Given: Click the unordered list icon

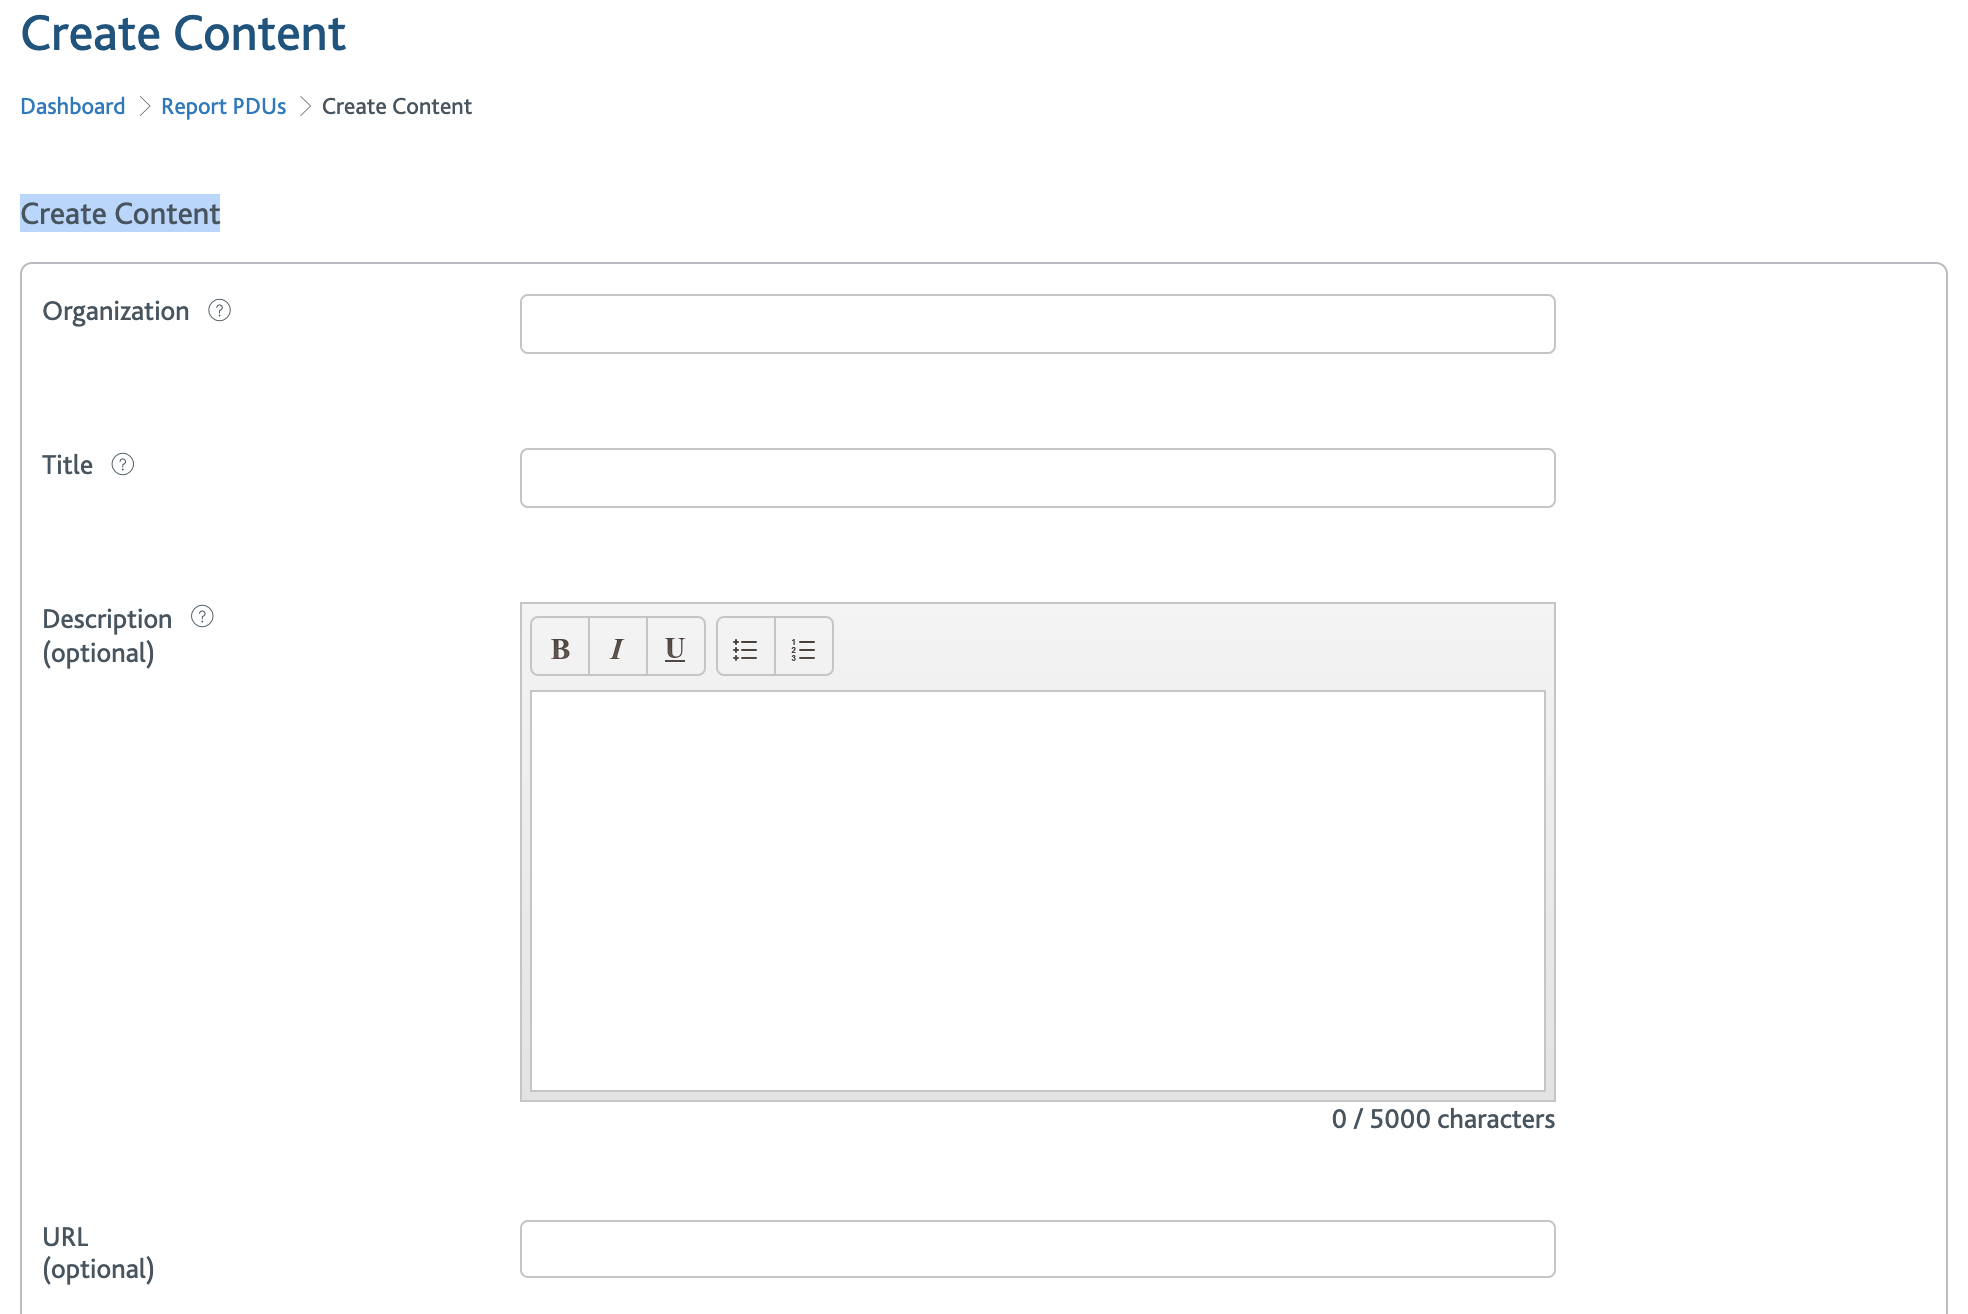Looking at the screenshot, I should coord(745,647).
